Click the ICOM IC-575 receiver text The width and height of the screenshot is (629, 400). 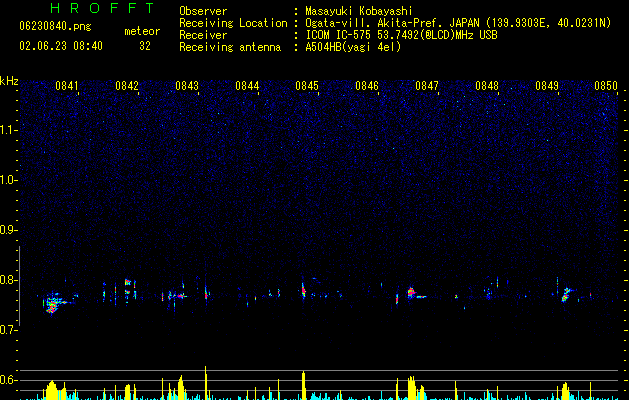point(401,35)
